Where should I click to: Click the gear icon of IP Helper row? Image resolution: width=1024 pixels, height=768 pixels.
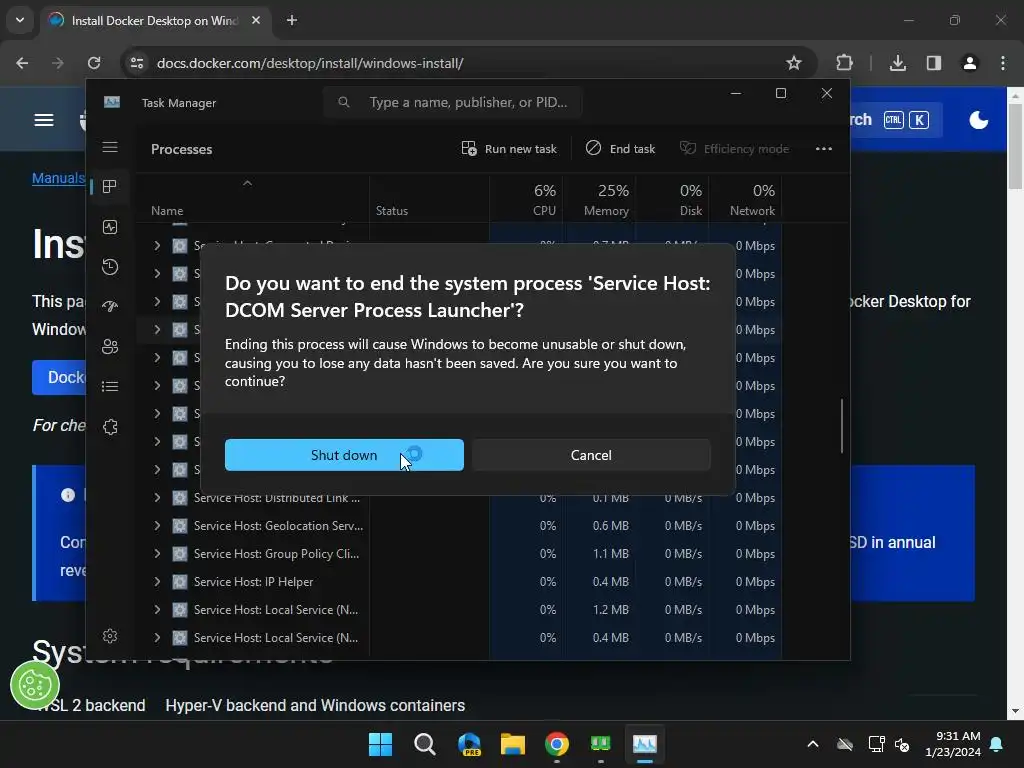(x=180, y=582)
